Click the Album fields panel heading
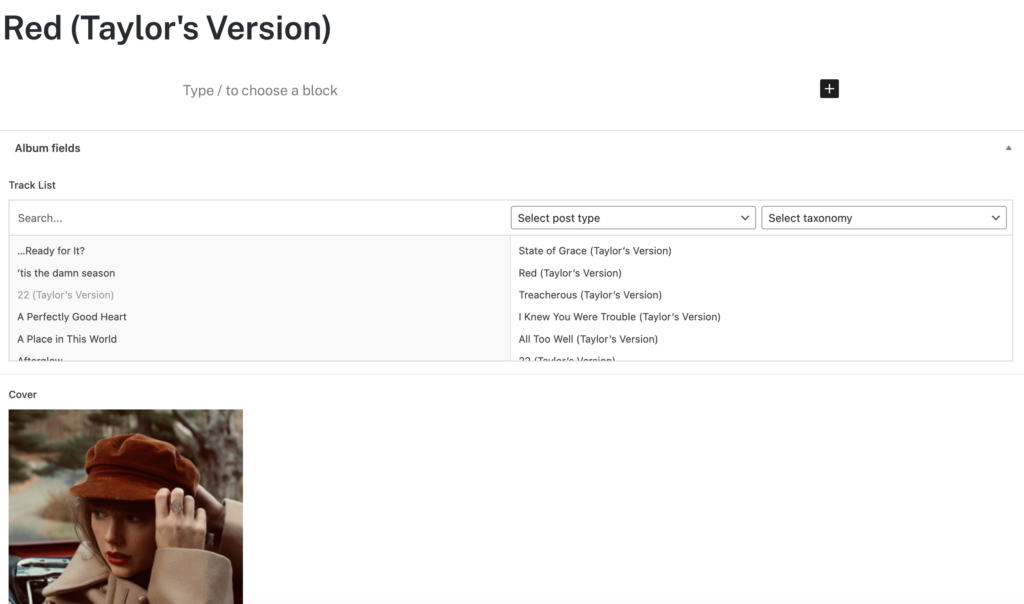Screen dimensions: 1024x604 pos(48,148)
